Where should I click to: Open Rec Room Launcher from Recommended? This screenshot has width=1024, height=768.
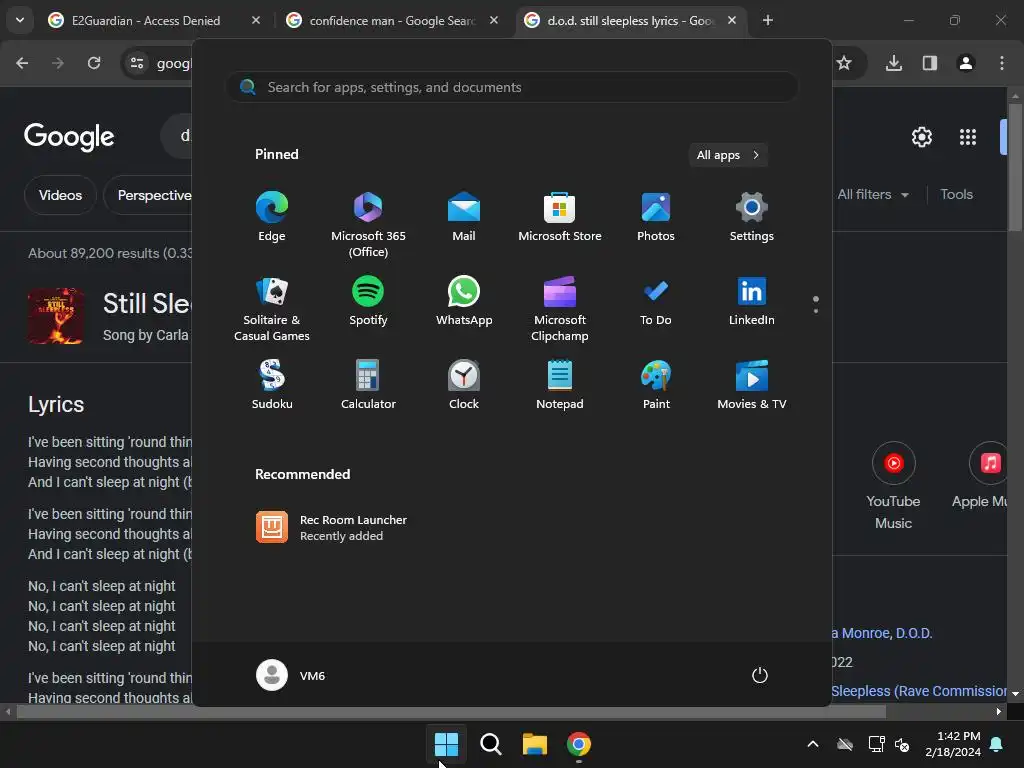click(332, 527)
